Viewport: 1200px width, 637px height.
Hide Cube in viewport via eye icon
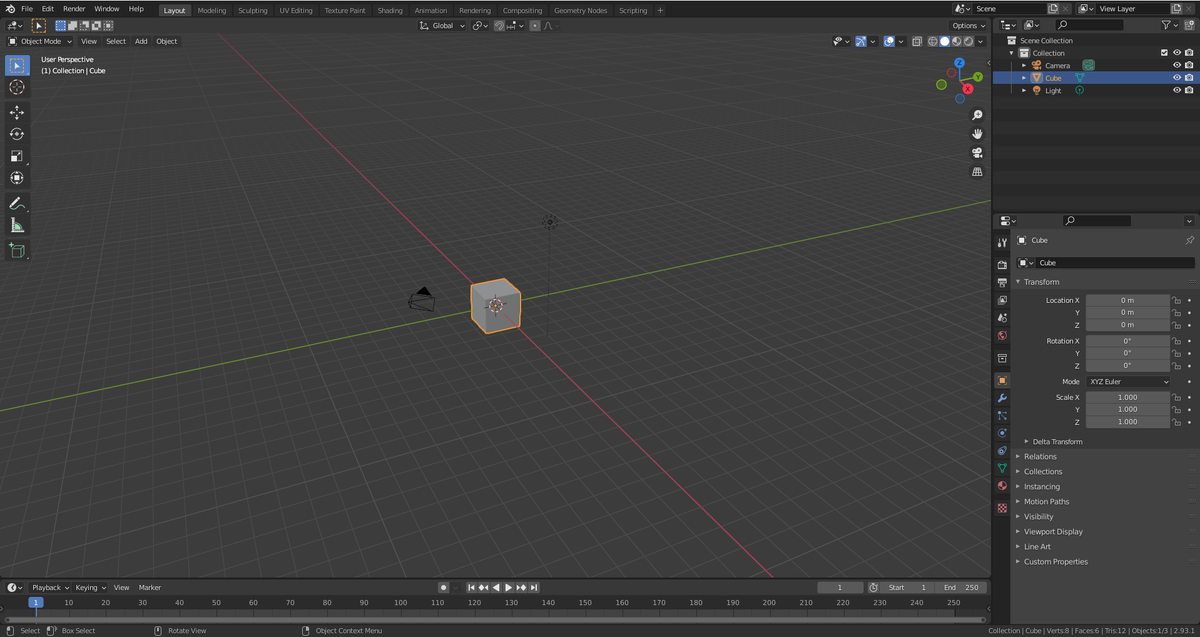tap(1177, 77)
